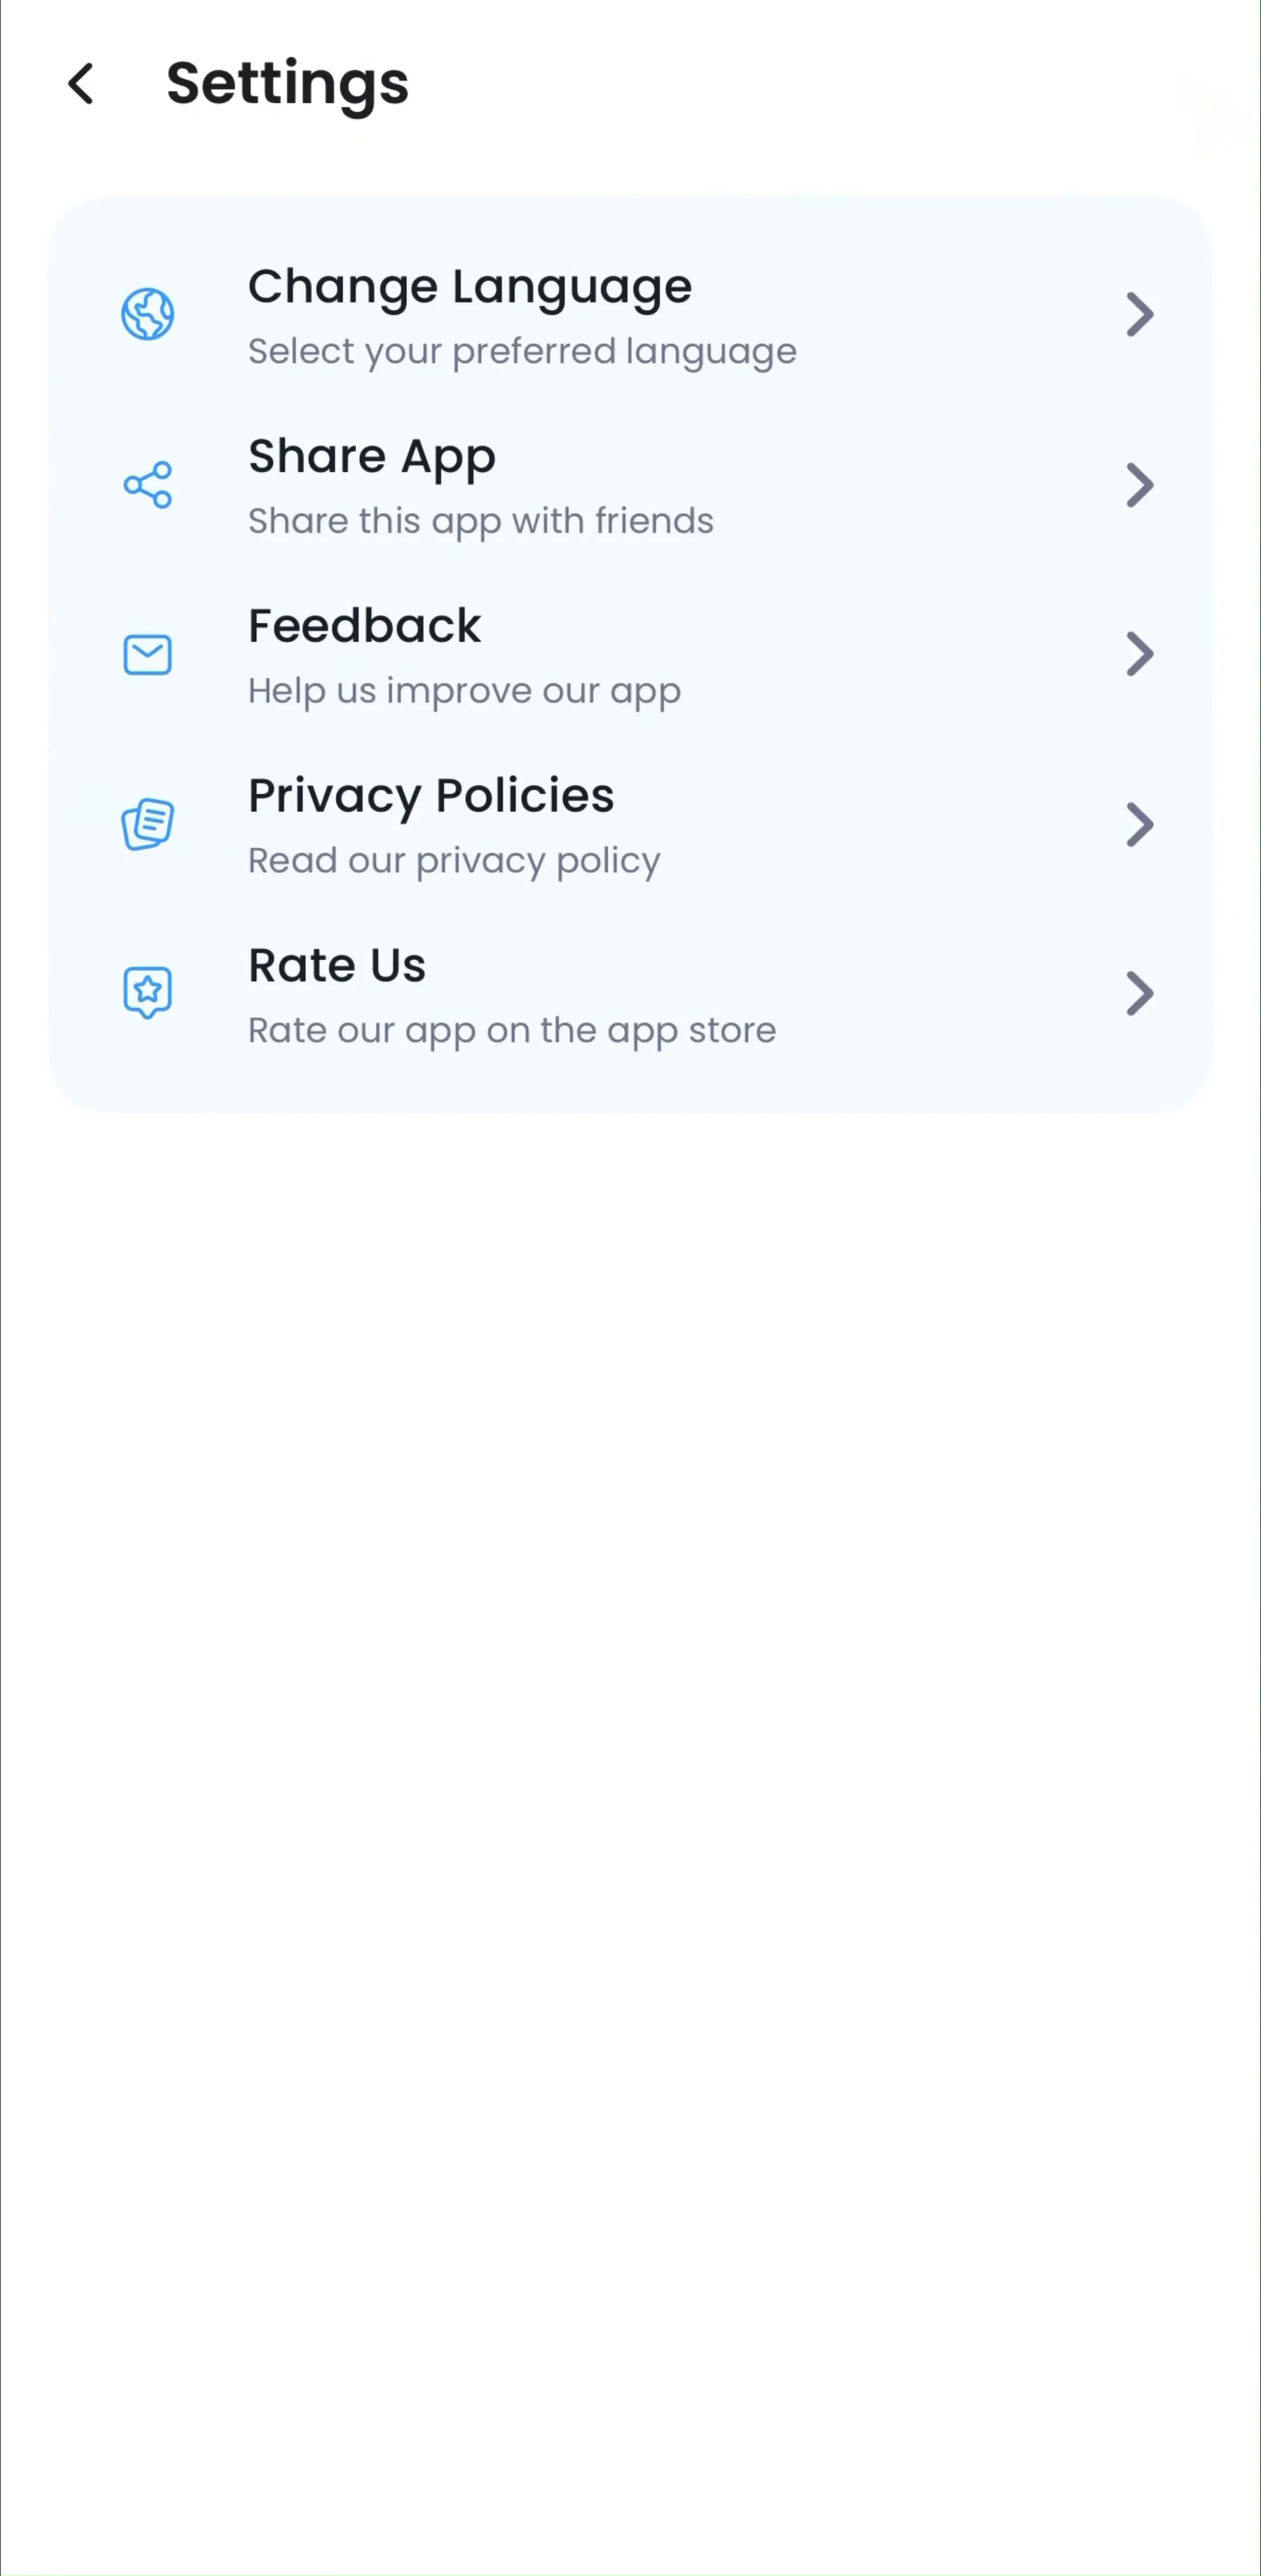
Task: Click "Read our privacy policy" text
Action: pos(454,861)
